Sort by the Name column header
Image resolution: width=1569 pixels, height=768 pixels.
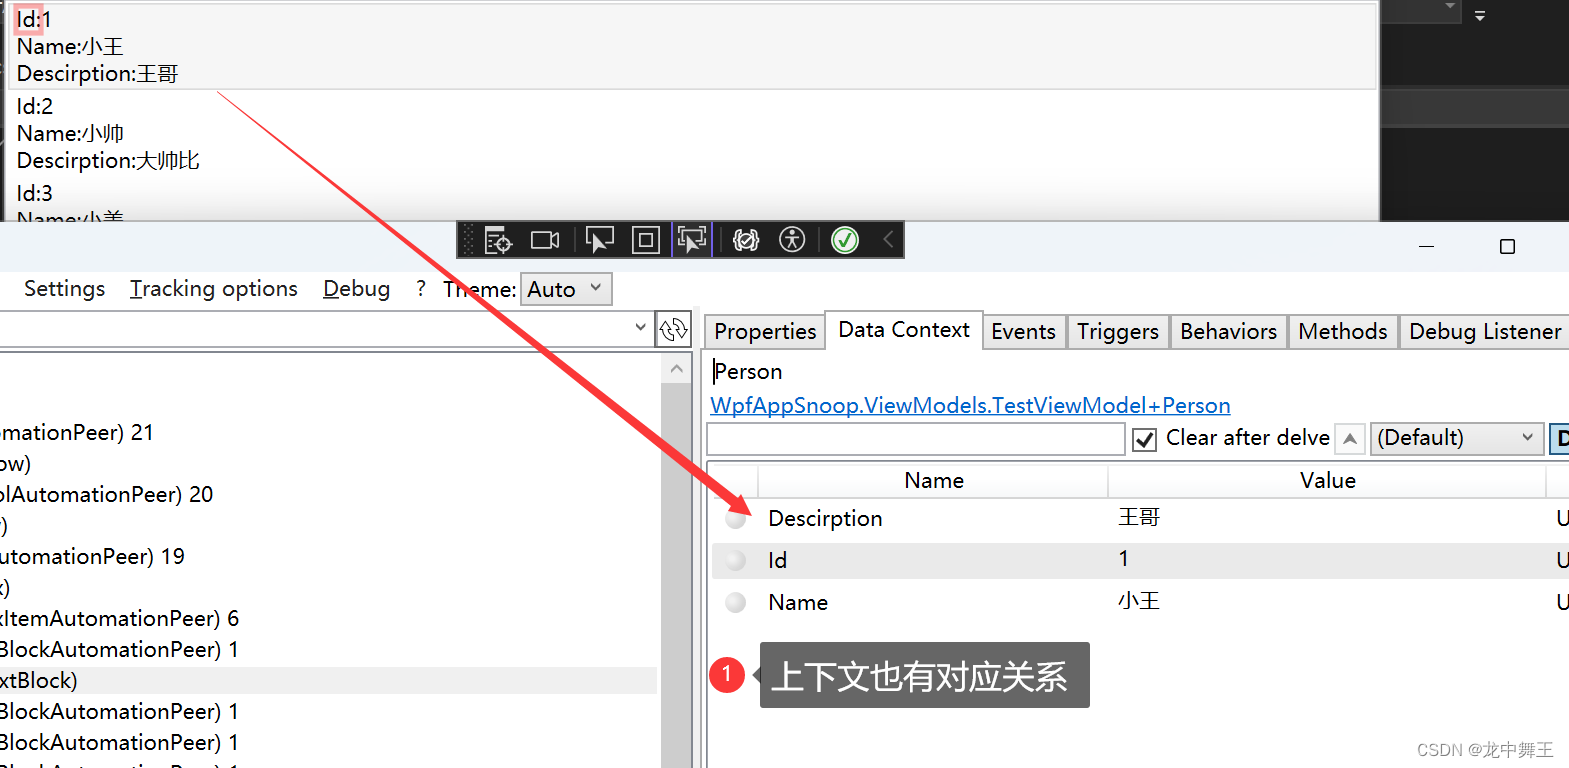pyautogui.click(x=933, y=480)
